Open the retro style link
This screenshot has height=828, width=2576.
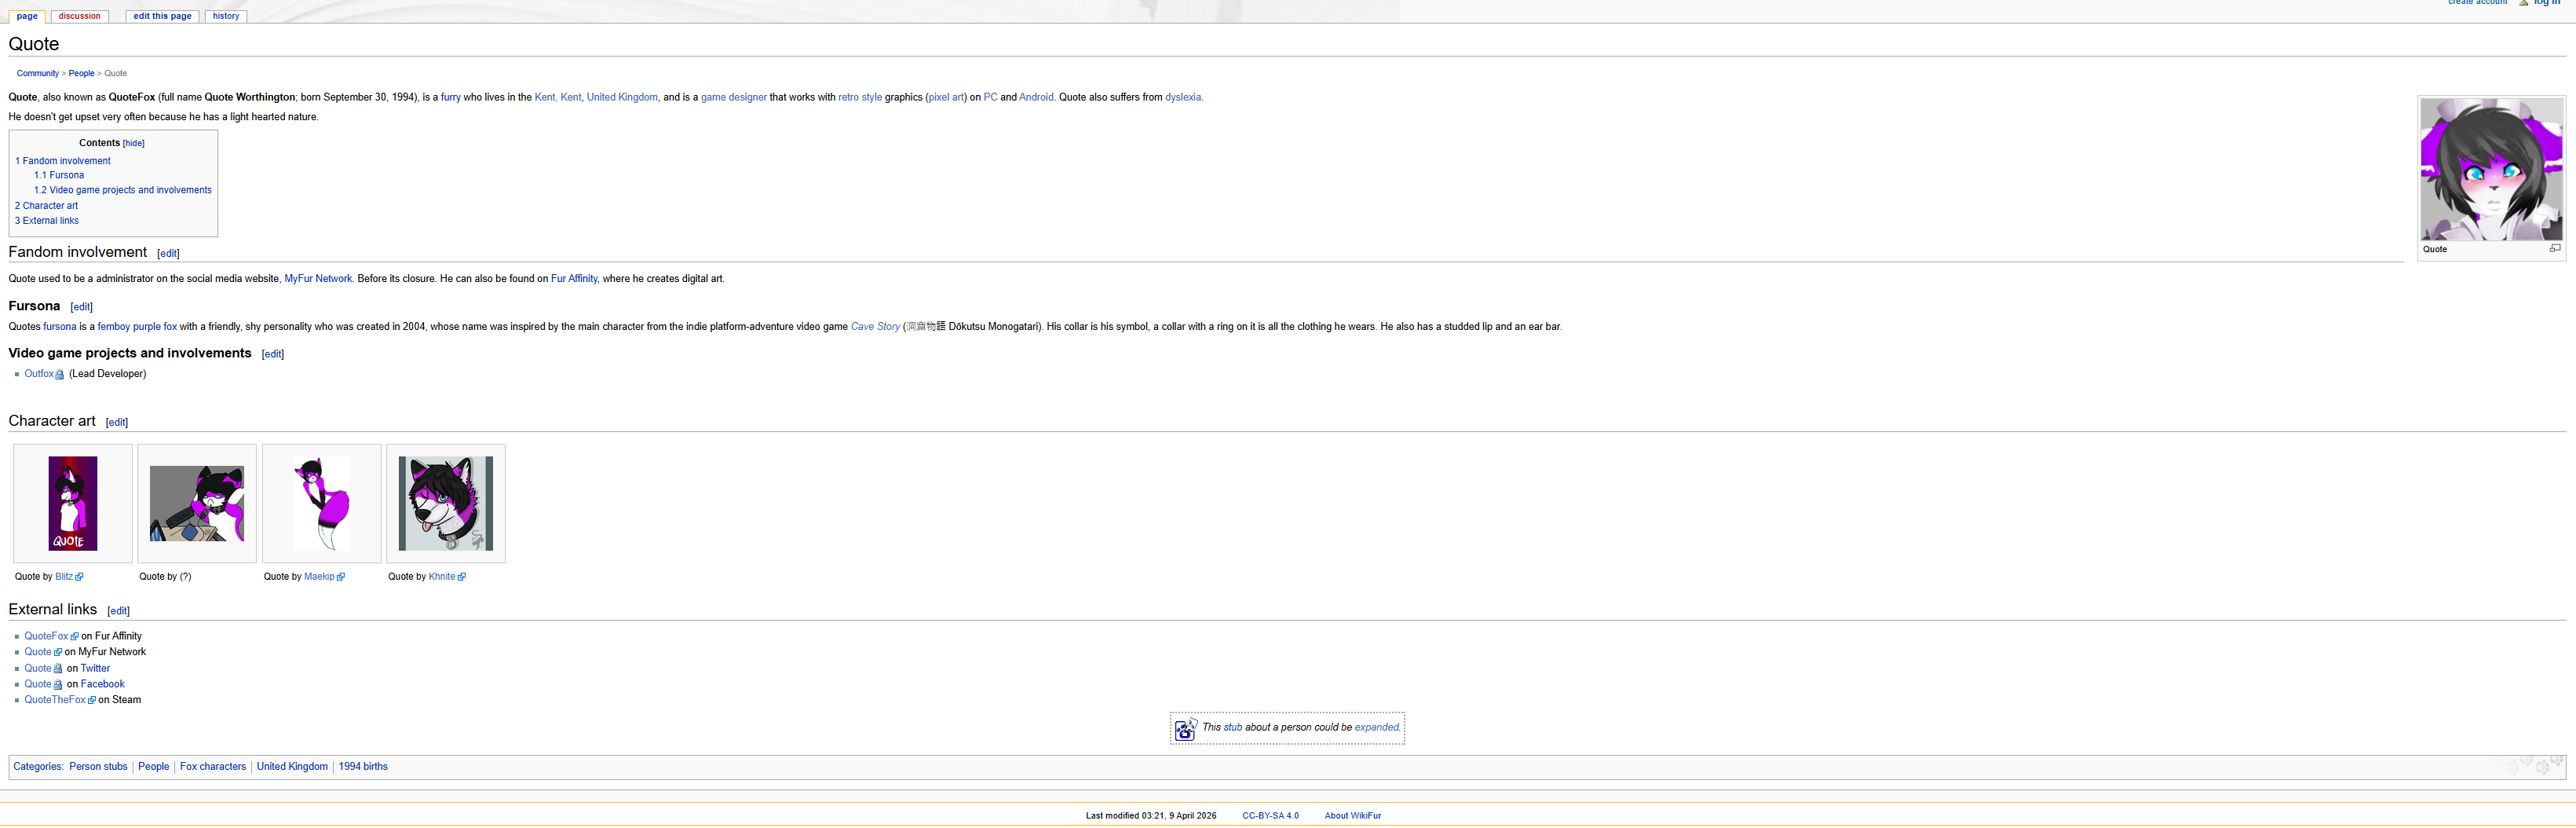click(x=860, y=97)
